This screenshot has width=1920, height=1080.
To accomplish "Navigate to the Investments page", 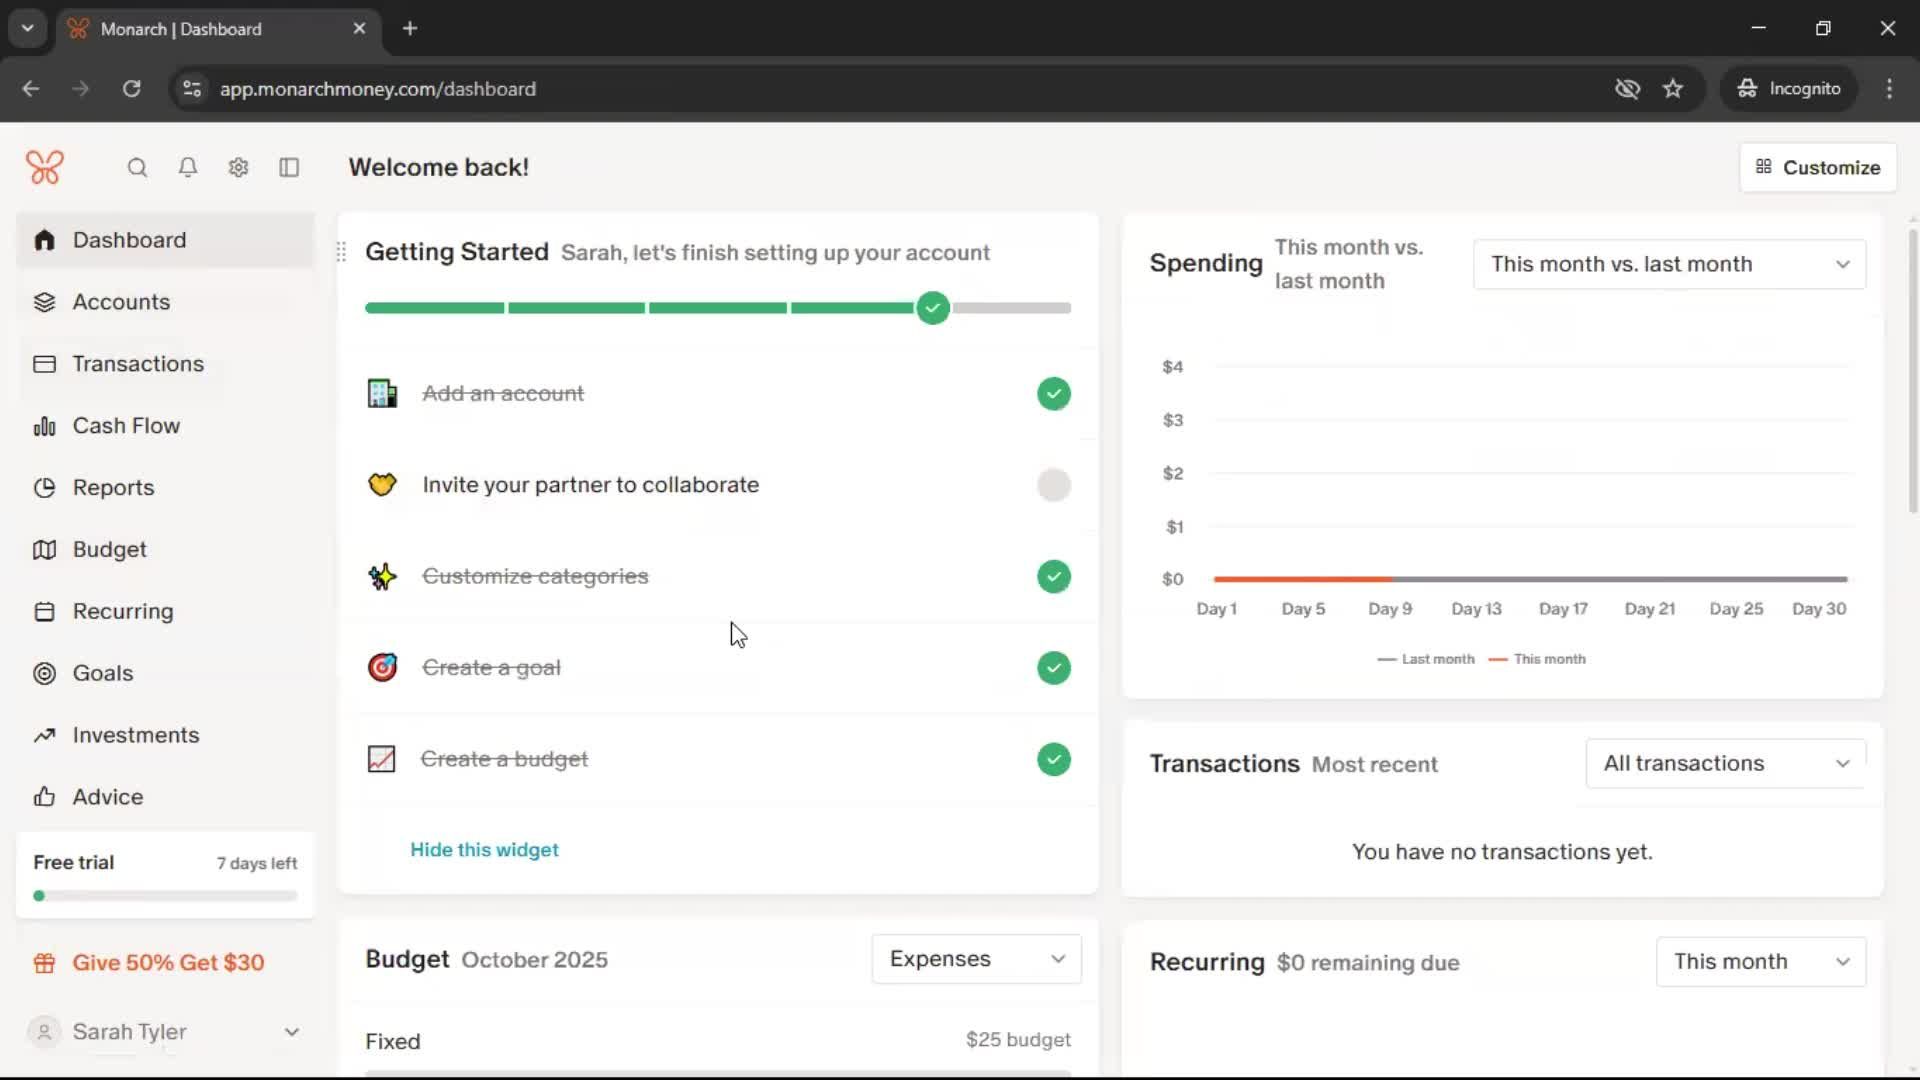I will click(136, 735).
